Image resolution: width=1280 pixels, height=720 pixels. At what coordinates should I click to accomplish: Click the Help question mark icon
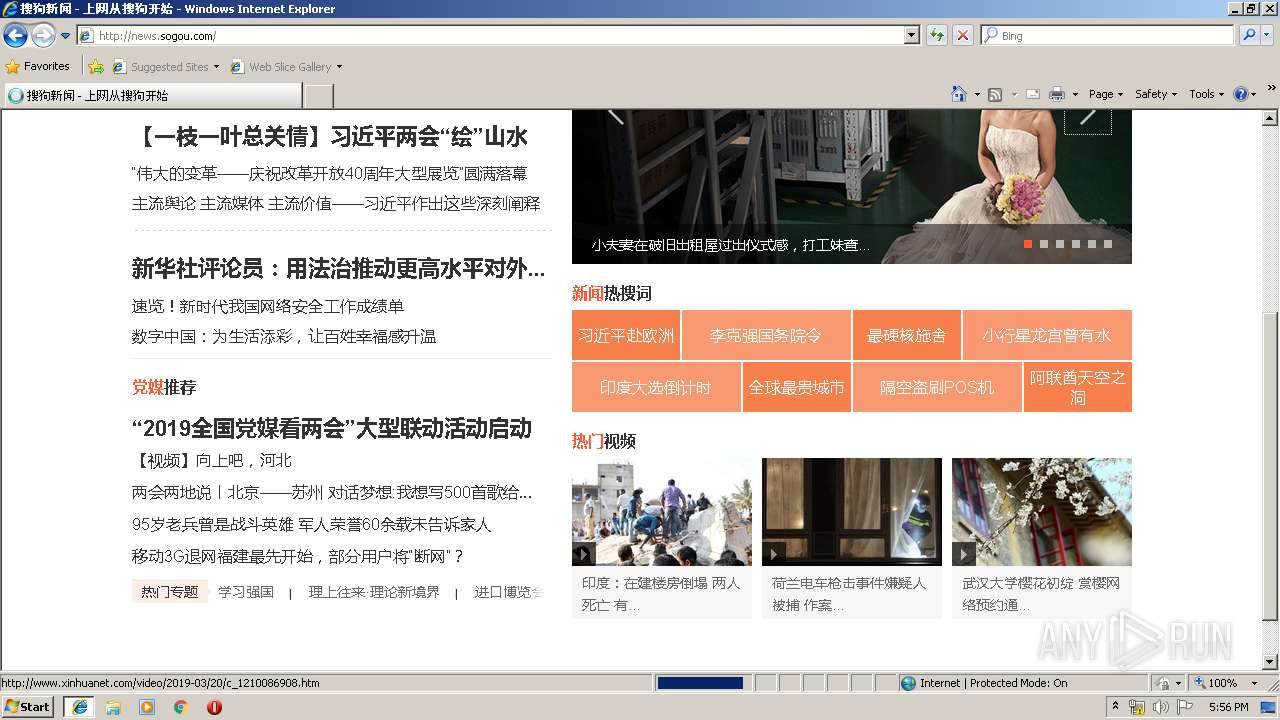pyautogui.click(x=1241, y=94)
